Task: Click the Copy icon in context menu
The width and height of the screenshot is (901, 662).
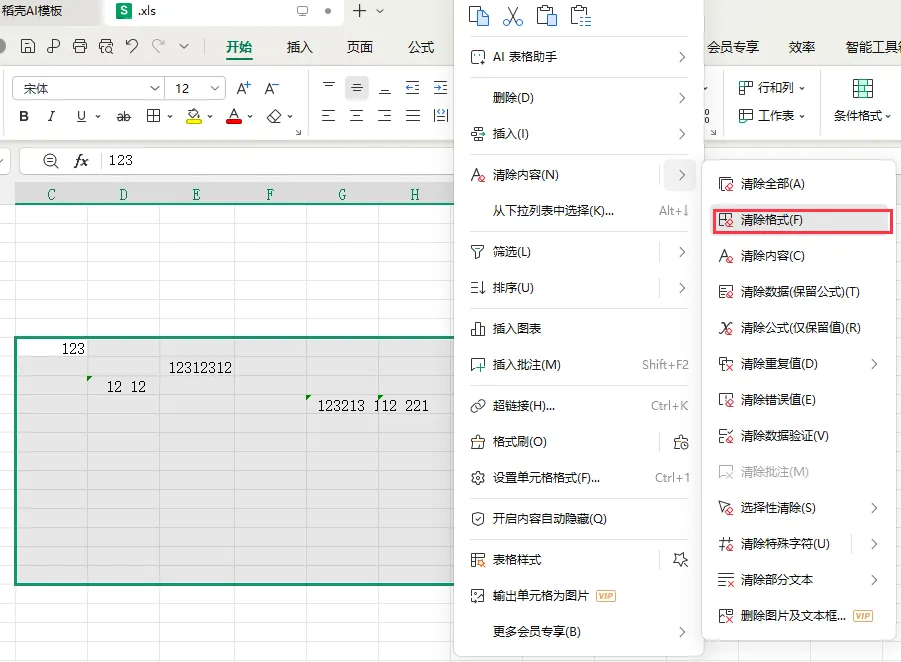Action: 479,16
